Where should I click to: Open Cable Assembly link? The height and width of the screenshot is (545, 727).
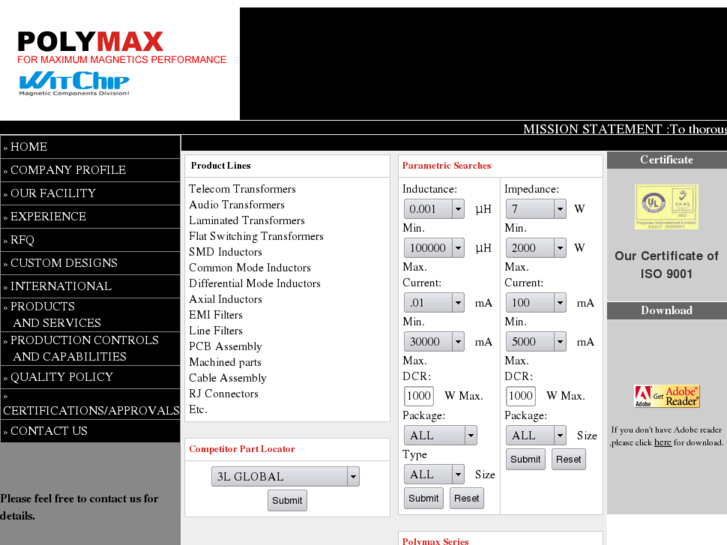tap(227, 378)
